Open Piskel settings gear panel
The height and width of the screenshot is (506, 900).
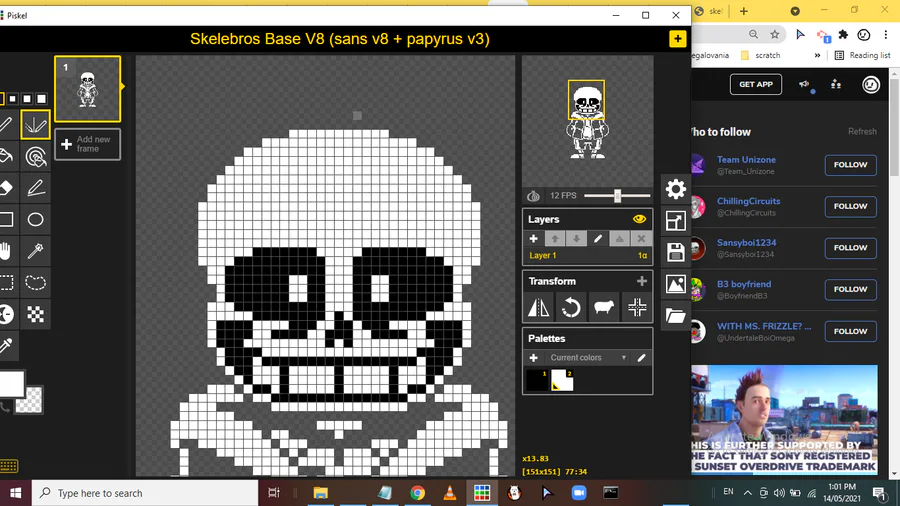[676, 189]
